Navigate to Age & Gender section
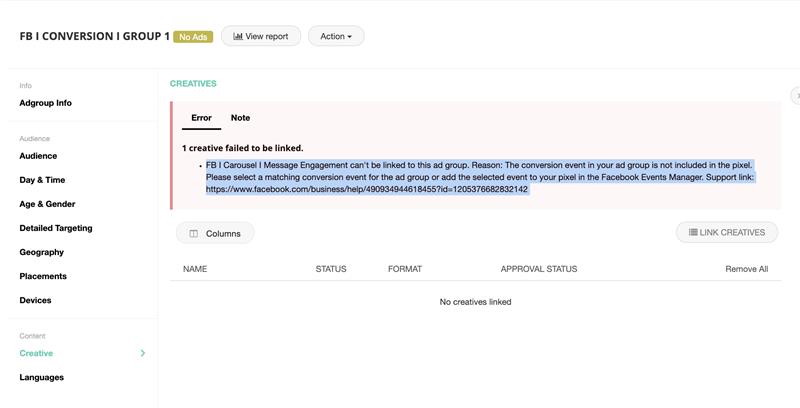The width and height of the screenshot is (800, 408). coord(47,204)
